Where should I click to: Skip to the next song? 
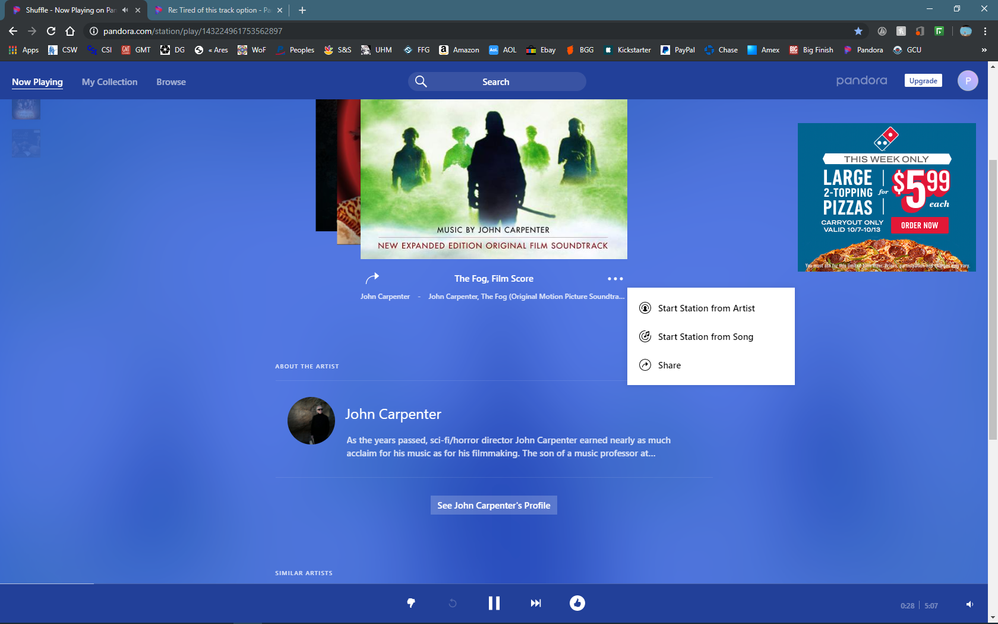[536, 603]
